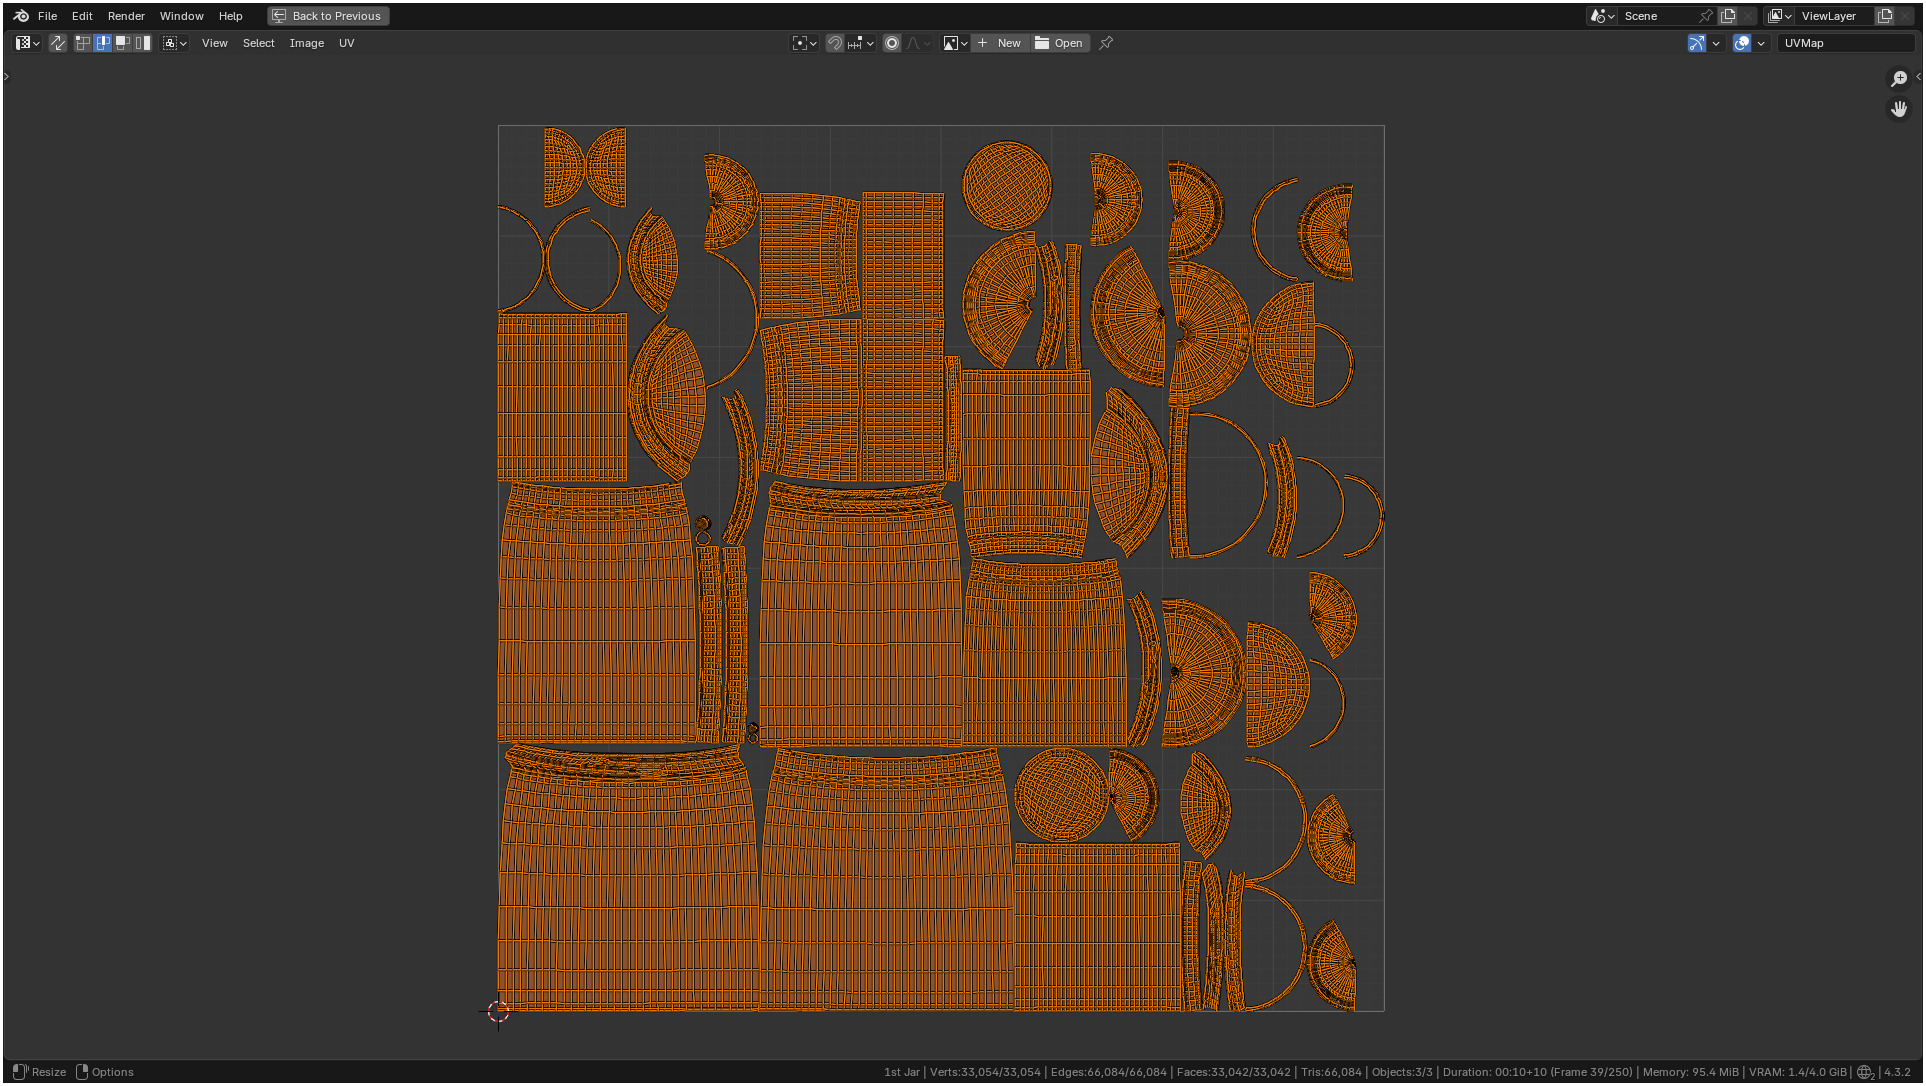This screenshot has width=1926, height=1086.
Task: Select vertex selection mode icon
Action: tap(83, 43)
